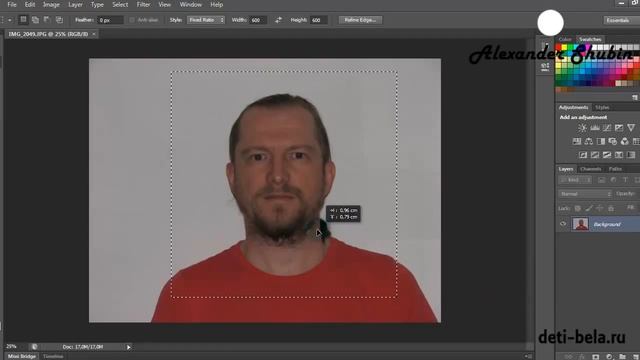Add a Color Balance adjustment
The image size is (640, 360).
[589, 141]
